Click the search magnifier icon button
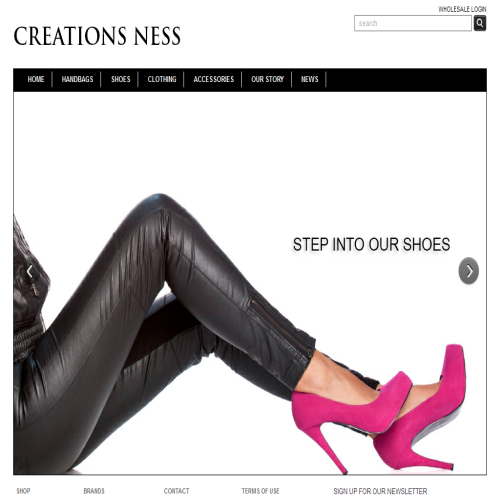 point(480,23)
